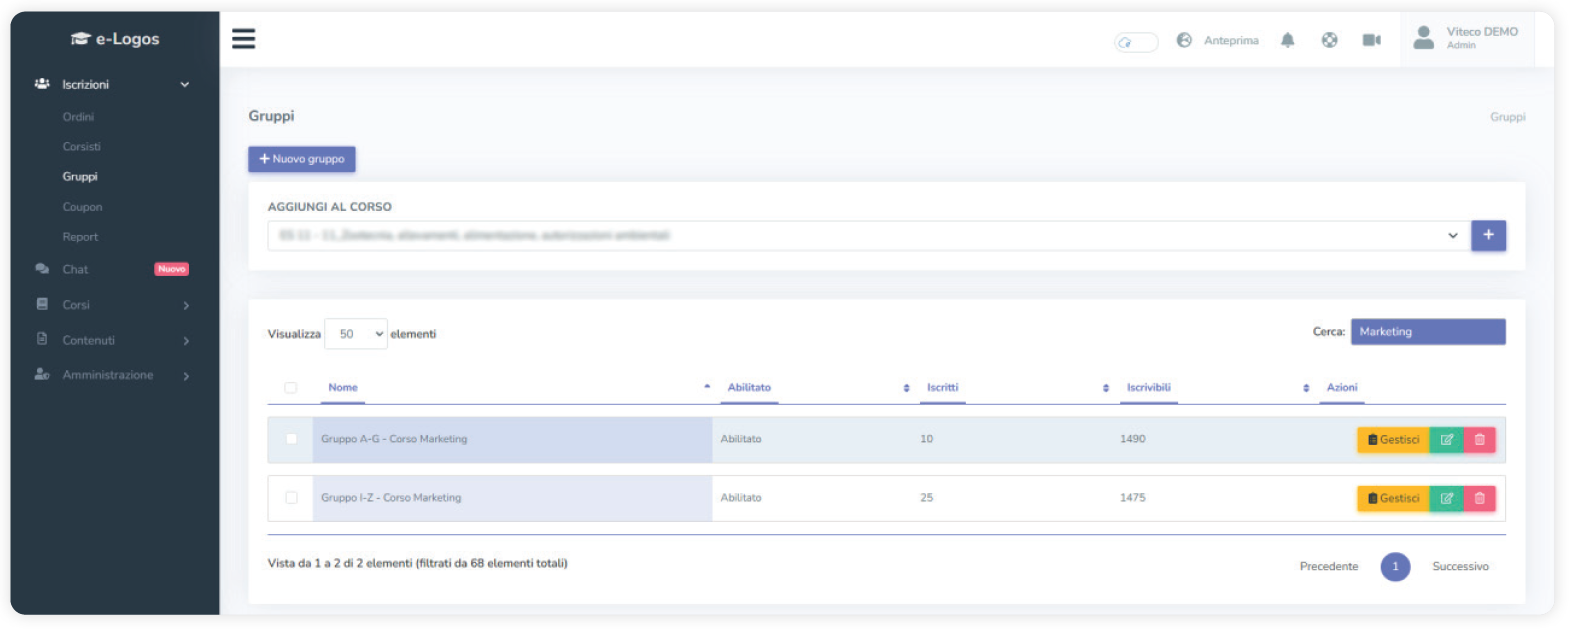Click the Nuovo gruppo button
The height and width of the screenshot is (629, 1594).
pos(302,159)
